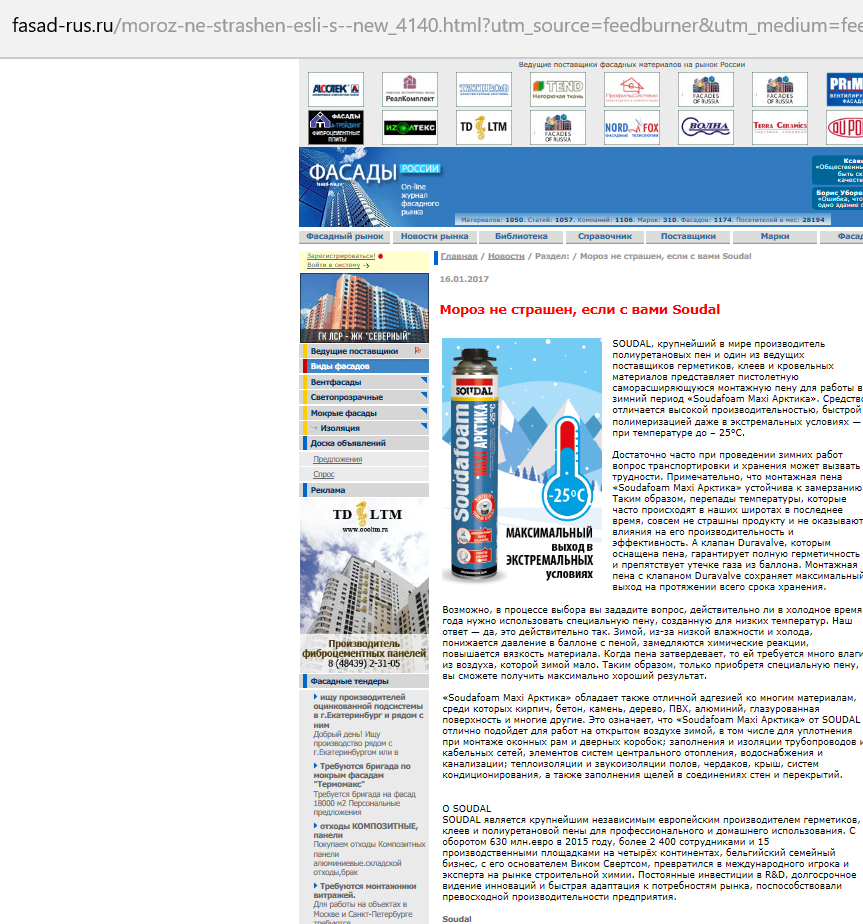Image resolution: width=863 pixels, height=924 pixels.
Task: Click the small arrow before Изоляция
Action: (314, 428)
